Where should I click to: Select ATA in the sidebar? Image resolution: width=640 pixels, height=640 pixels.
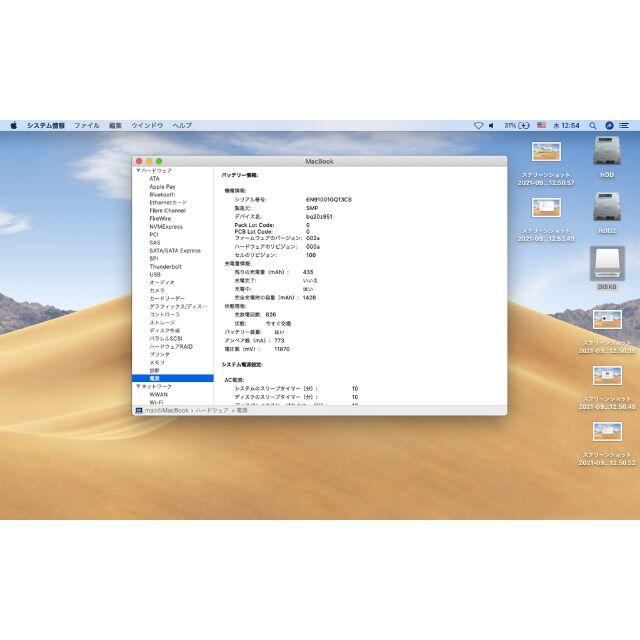point(154,178)
